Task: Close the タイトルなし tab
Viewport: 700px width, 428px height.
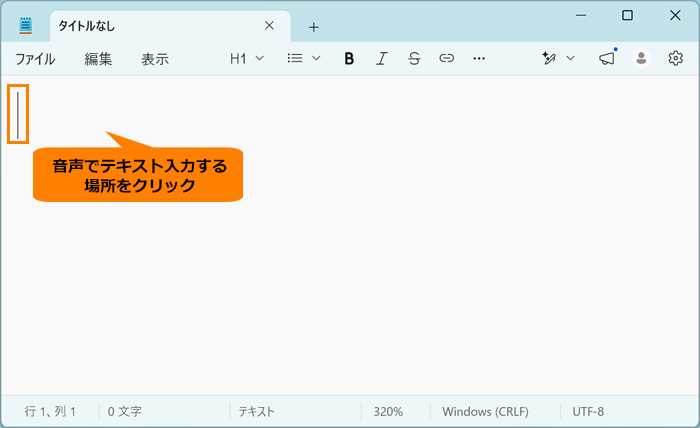Action: pyautogui.click(x=269, y=25)
